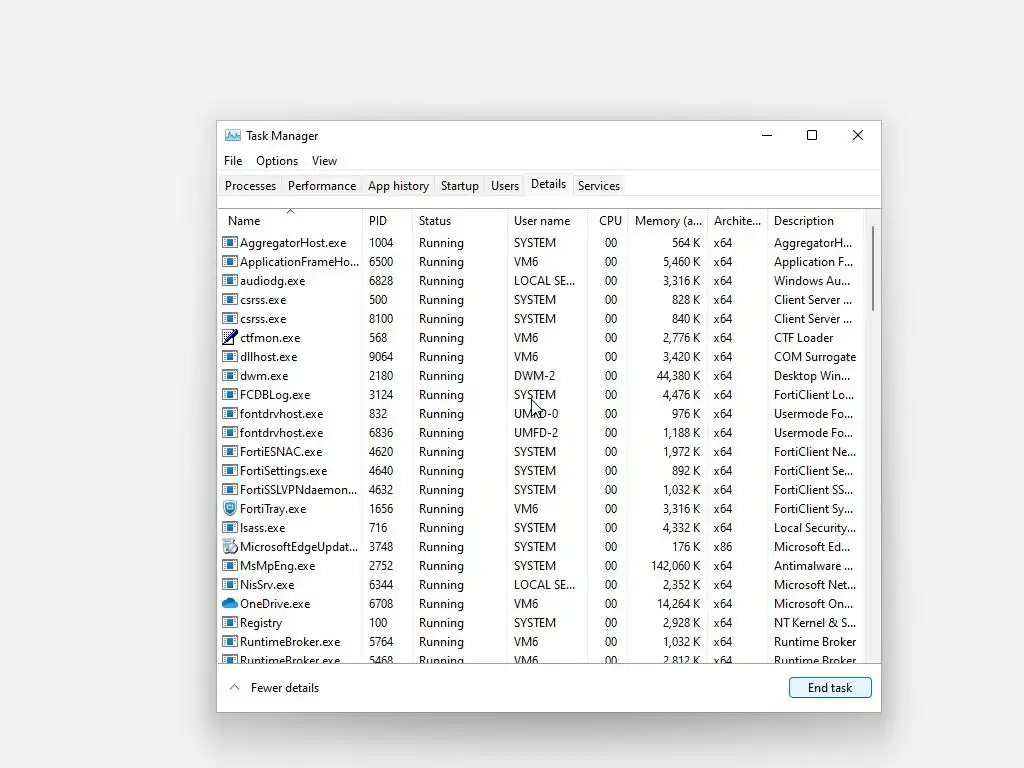Click the OneDrive.exe cloud icon
This screenshot has width=1024, height=768.
pyautogui.click(x=230, y=603)
